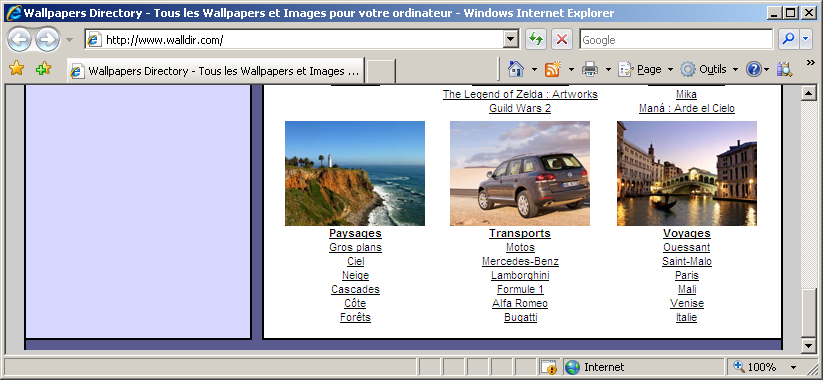The width and height of the screenshot is (823, 380).
Task: Stop loading with the red X icon
Action: click(x=562, y=39)
